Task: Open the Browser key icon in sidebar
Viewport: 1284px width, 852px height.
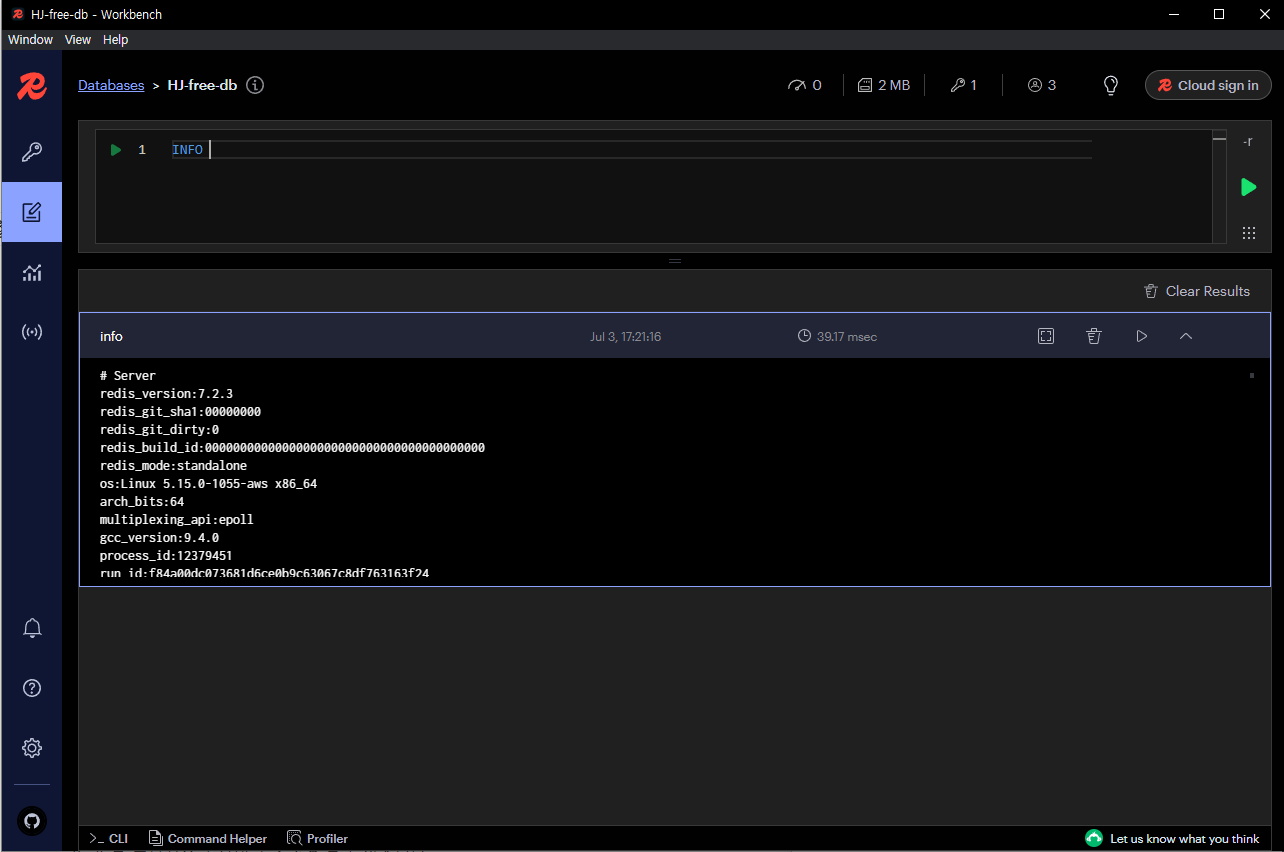Action: tap(32, 152)
